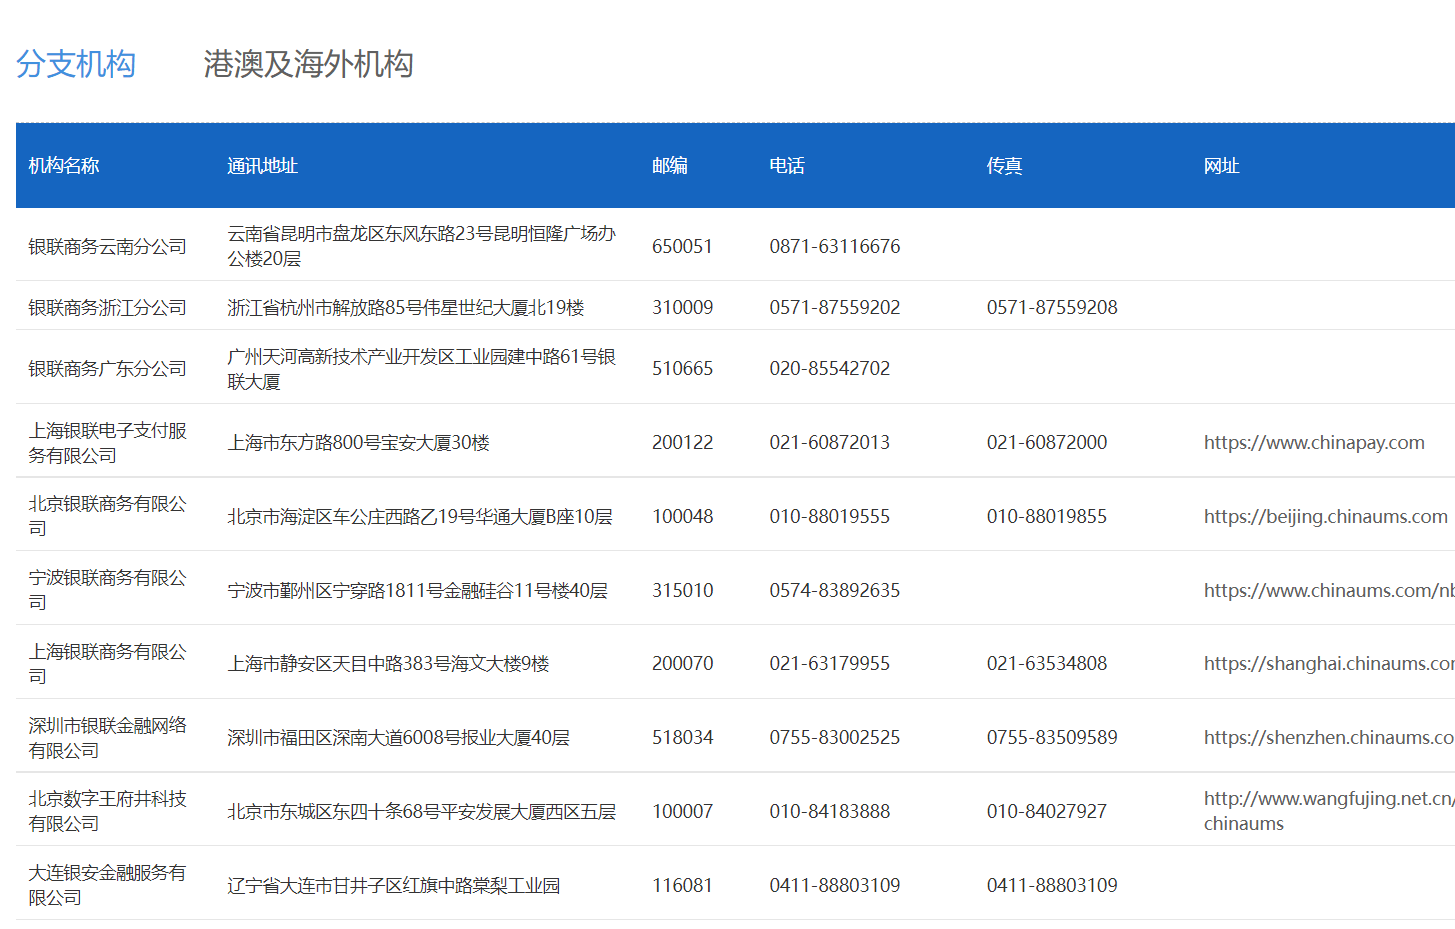The image size is (1455, 929).
Task: Select 上海银联电子支付服务有限公司 name cell
Action: point(107,442)
